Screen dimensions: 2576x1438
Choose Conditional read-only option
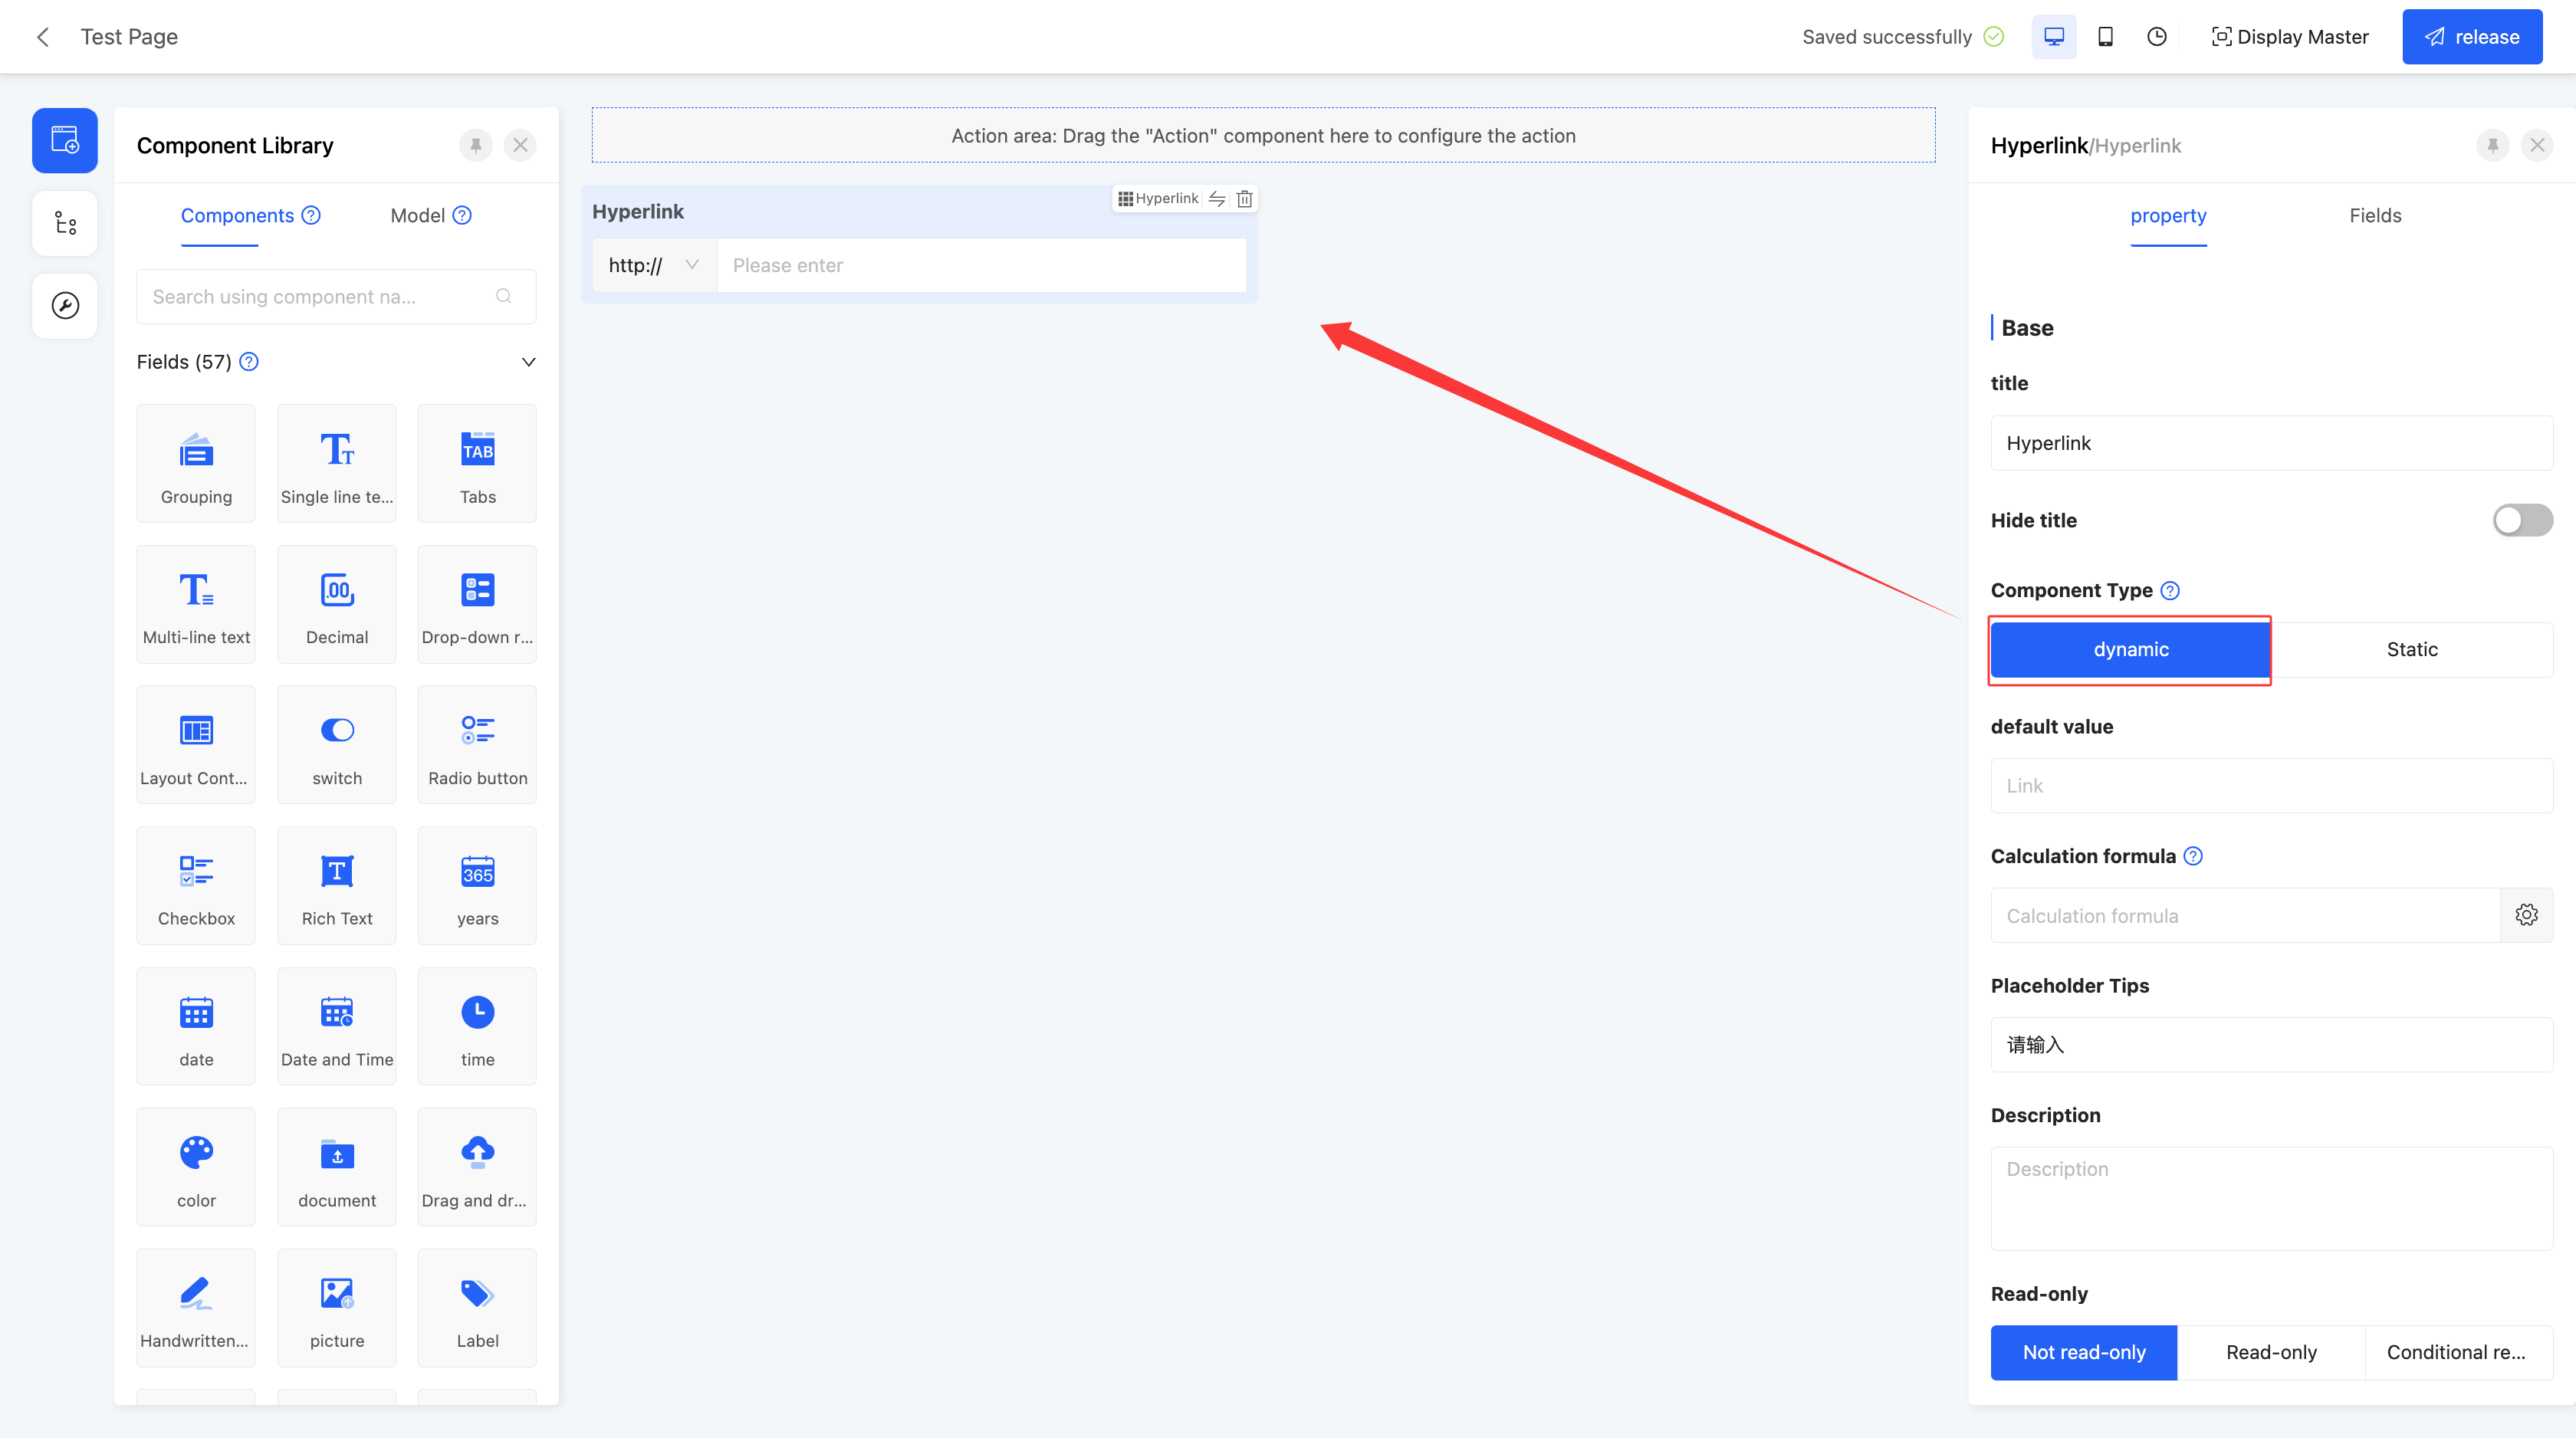point(2456,1352)
